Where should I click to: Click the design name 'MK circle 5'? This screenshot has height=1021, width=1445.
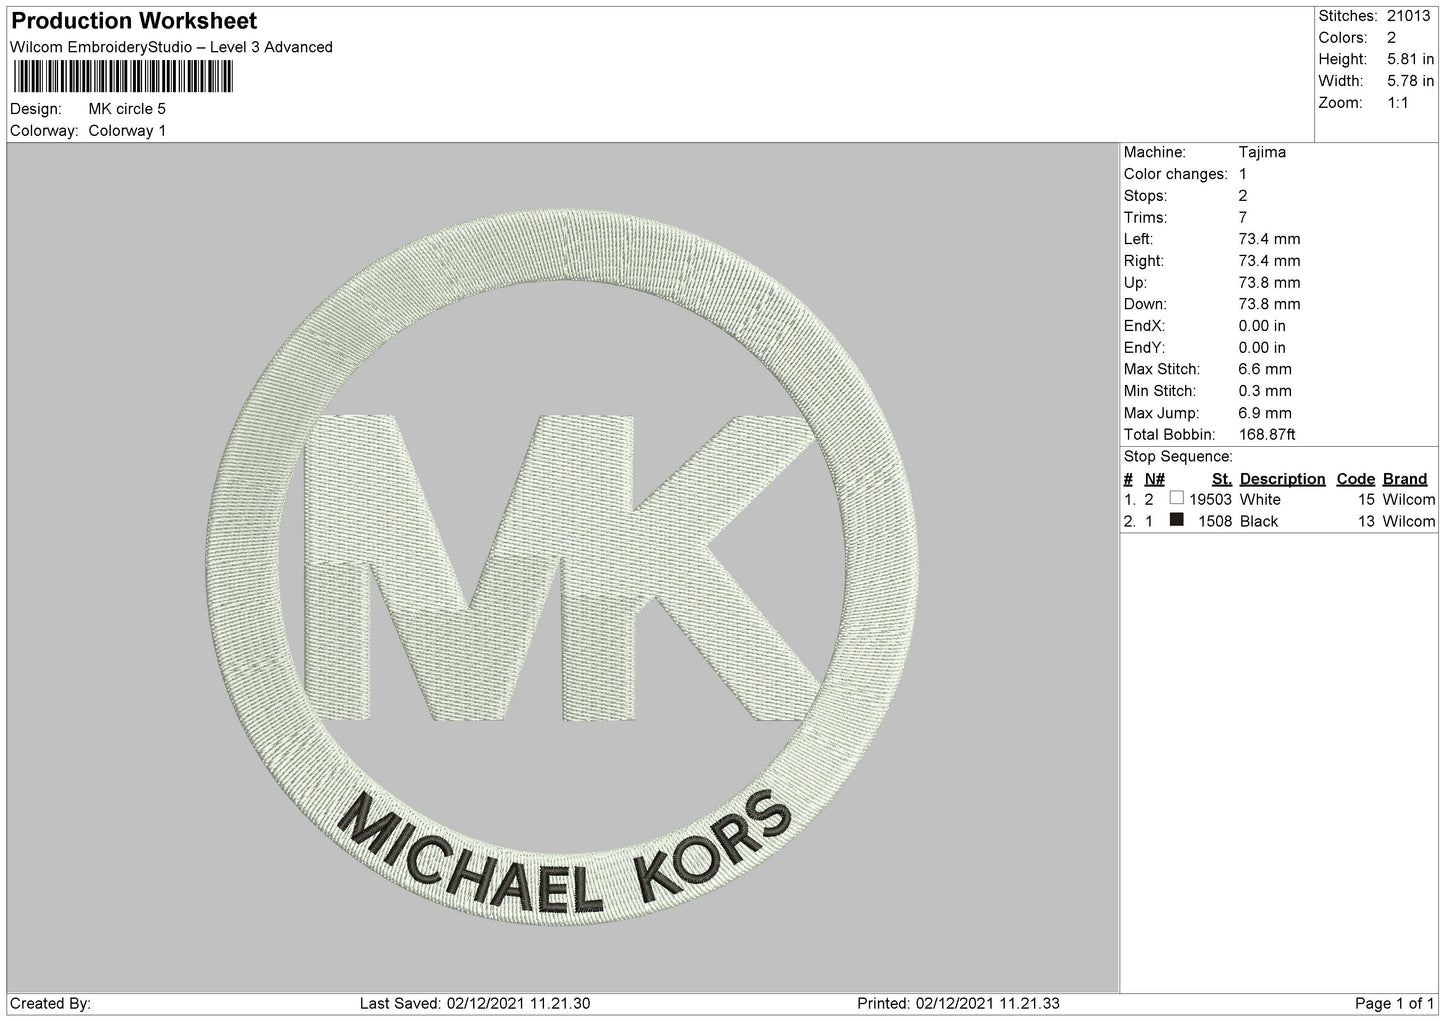coord(127,109)
